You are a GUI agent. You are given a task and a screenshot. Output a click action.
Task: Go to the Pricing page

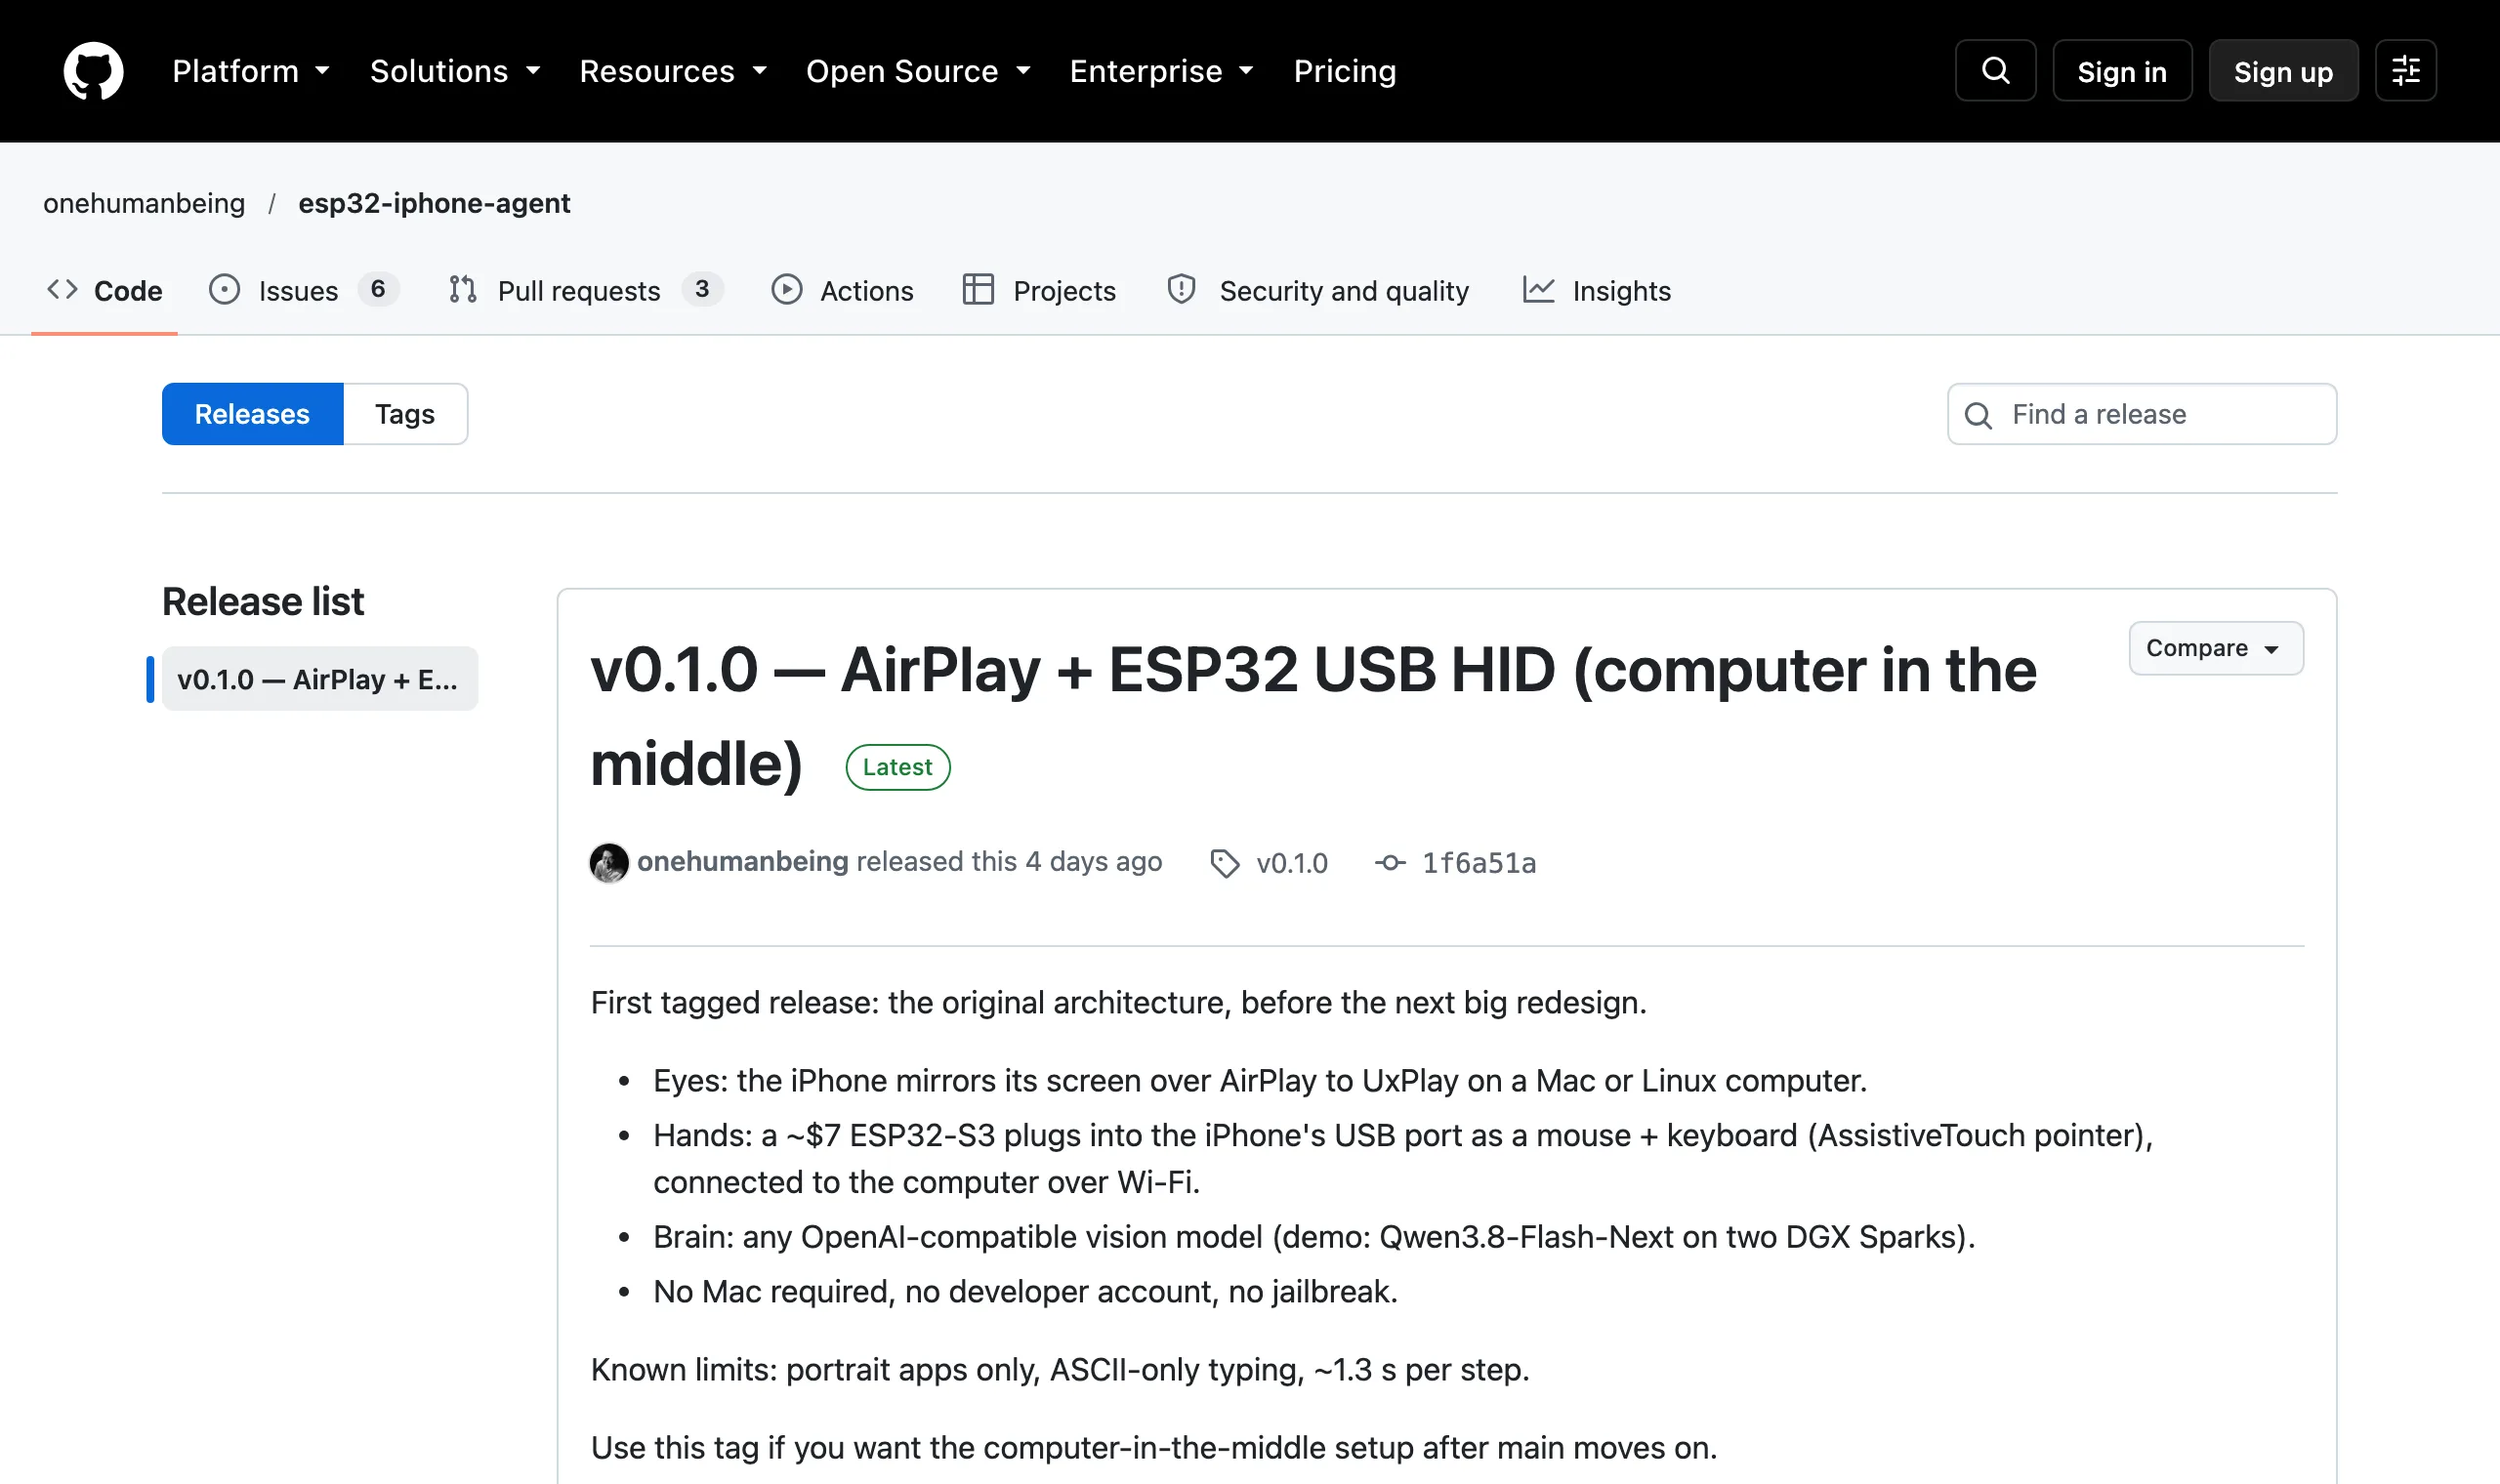coord(1345,71)
